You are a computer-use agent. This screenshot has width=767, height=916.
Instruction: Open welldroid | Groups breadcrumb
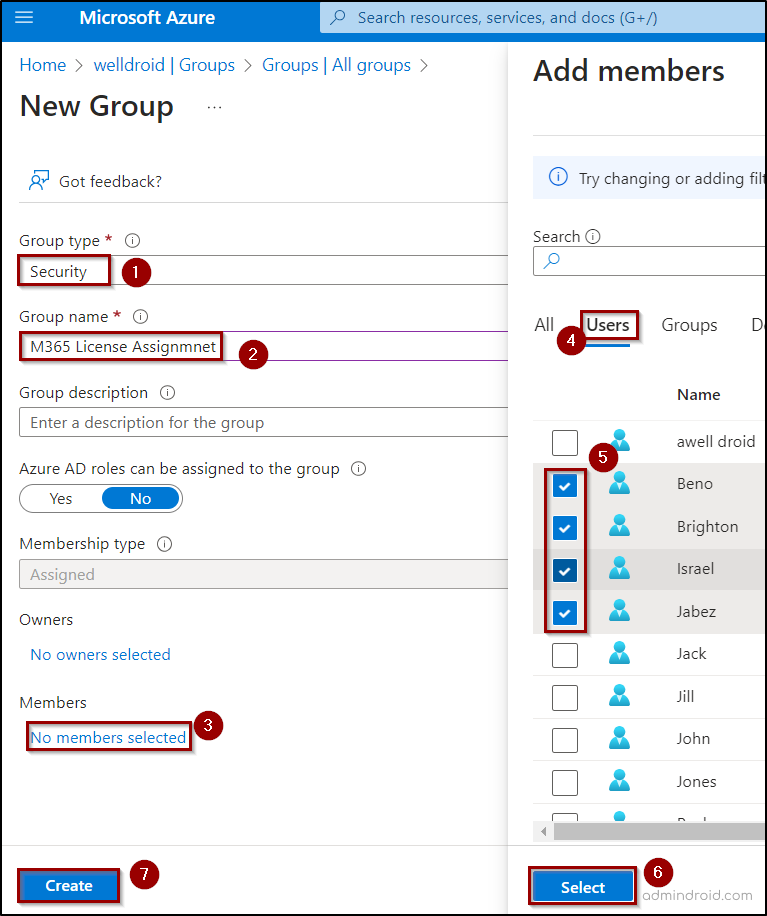(x=164, y=65)
